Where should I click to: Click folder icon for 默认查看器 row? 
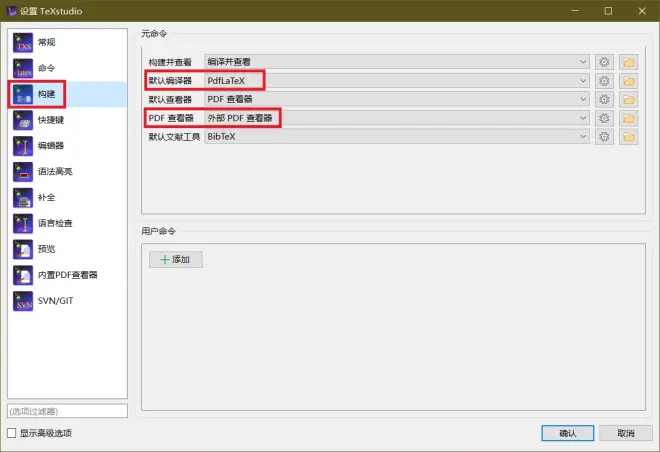pos(628,99)
